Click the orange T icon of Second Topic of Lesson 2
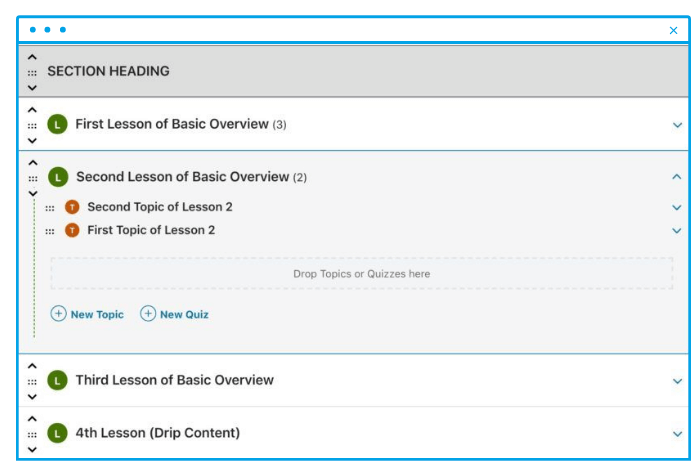699x474 pixels. (x=72, y=207)
